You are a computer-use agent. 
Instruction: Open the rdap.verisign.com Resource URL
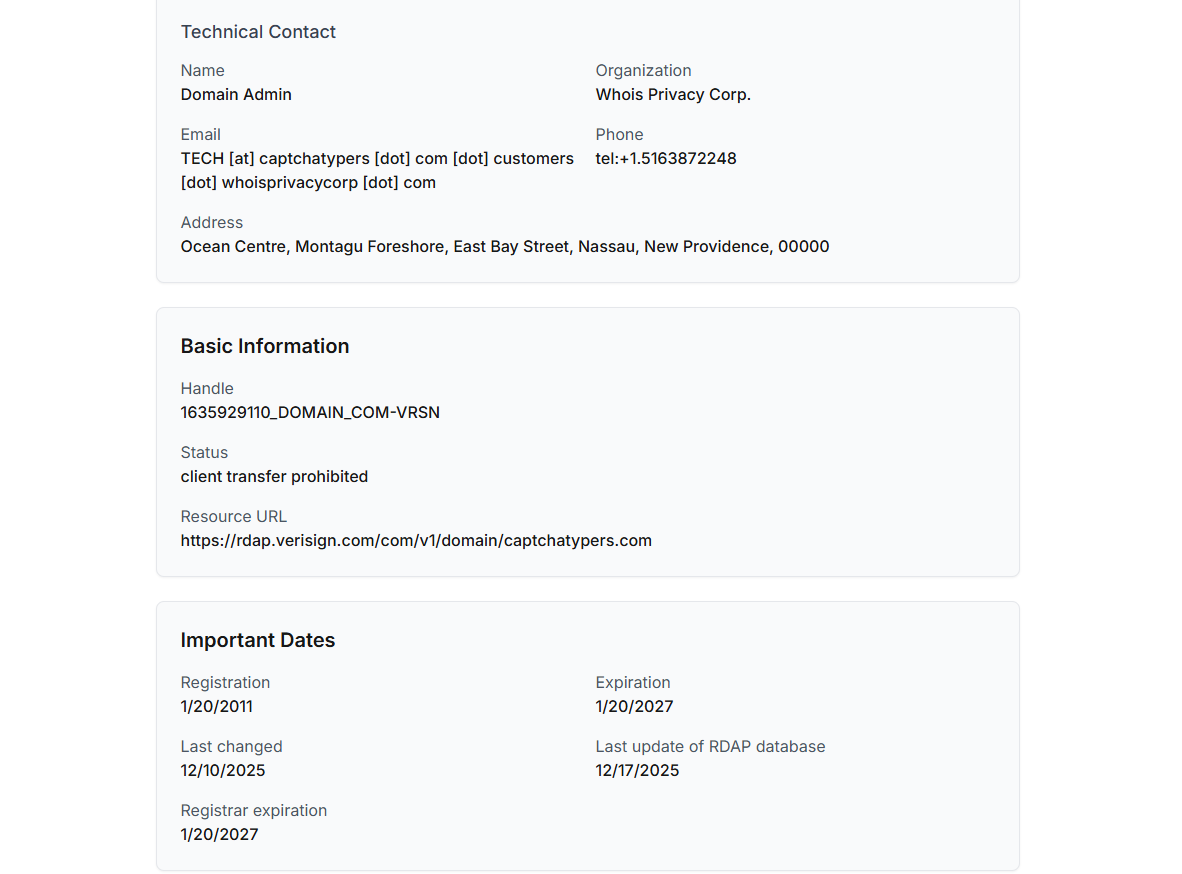[x=416, y=541]
